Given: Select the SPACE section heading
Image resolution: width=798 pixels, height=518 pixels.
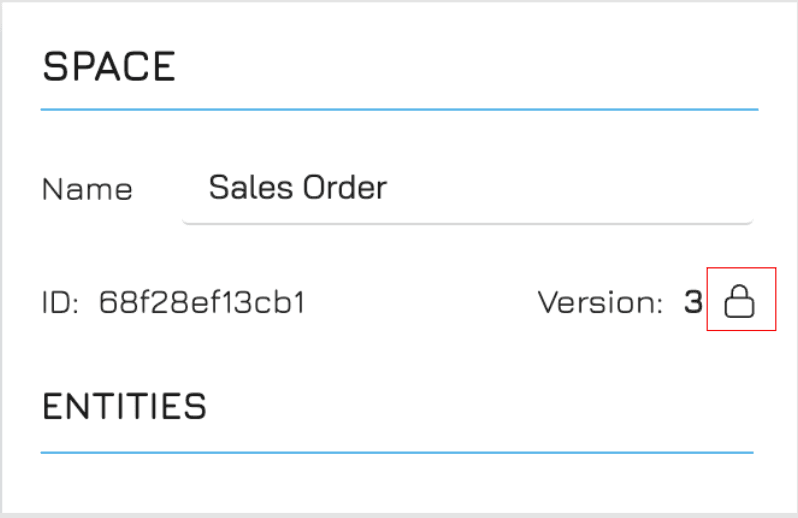Looking at the screenshot, I should click(109, 66).
